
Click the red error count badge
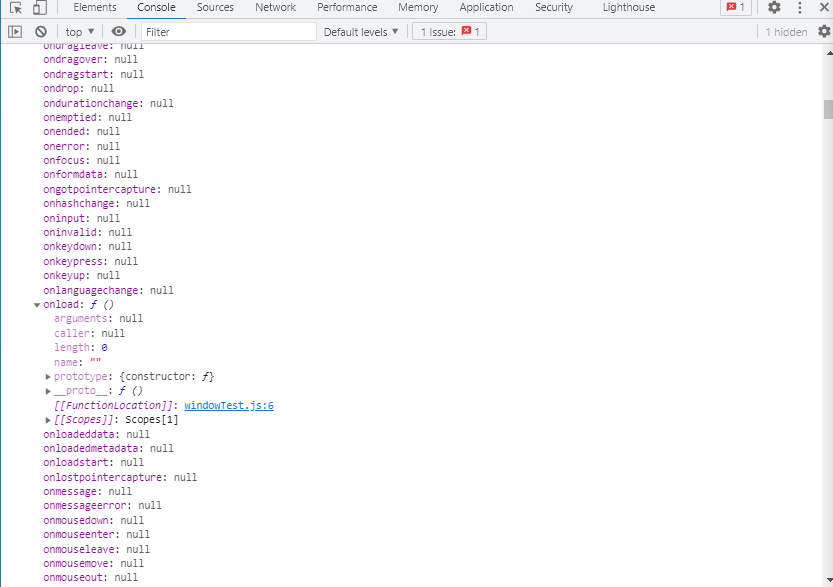736,7
